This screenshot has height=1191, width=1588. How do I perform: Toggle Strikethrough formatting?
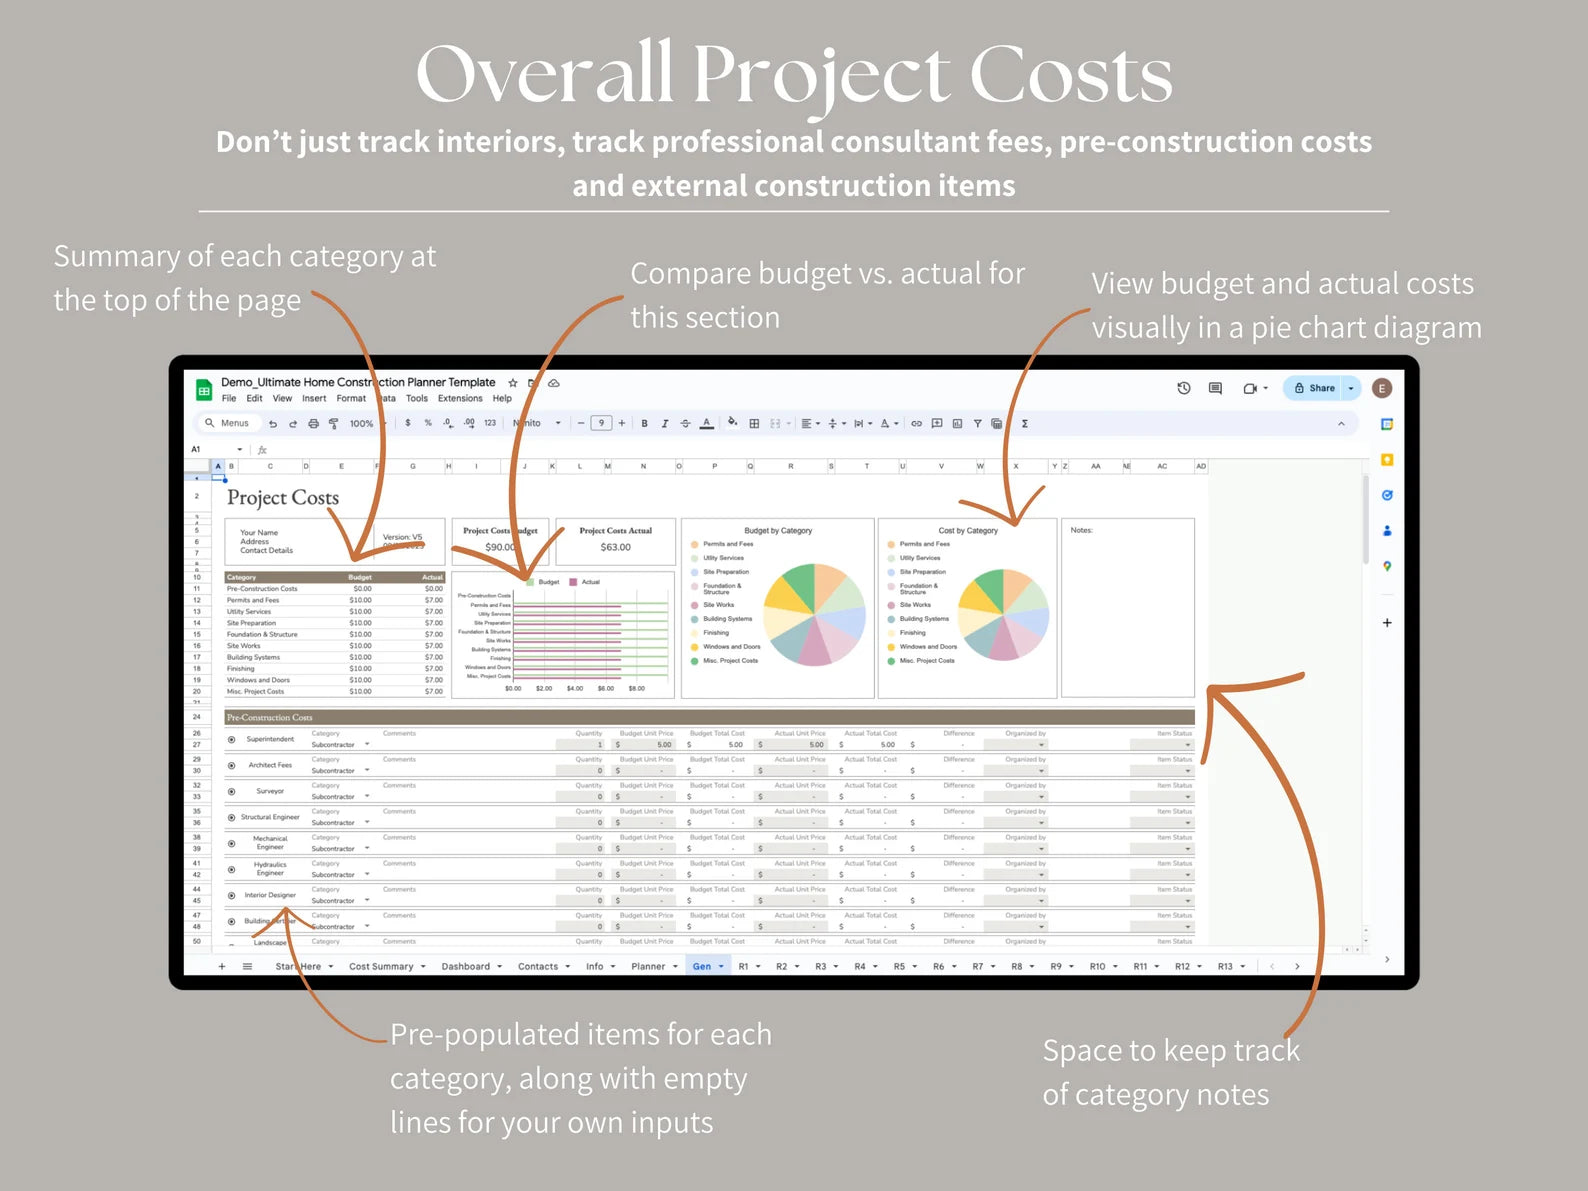(x=685, y=424)
